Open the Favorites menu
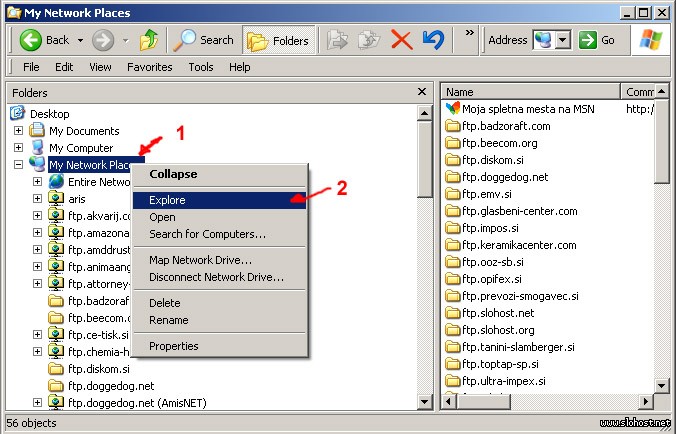676x434 pixels. pyautogui.click(x=149, y=67)
